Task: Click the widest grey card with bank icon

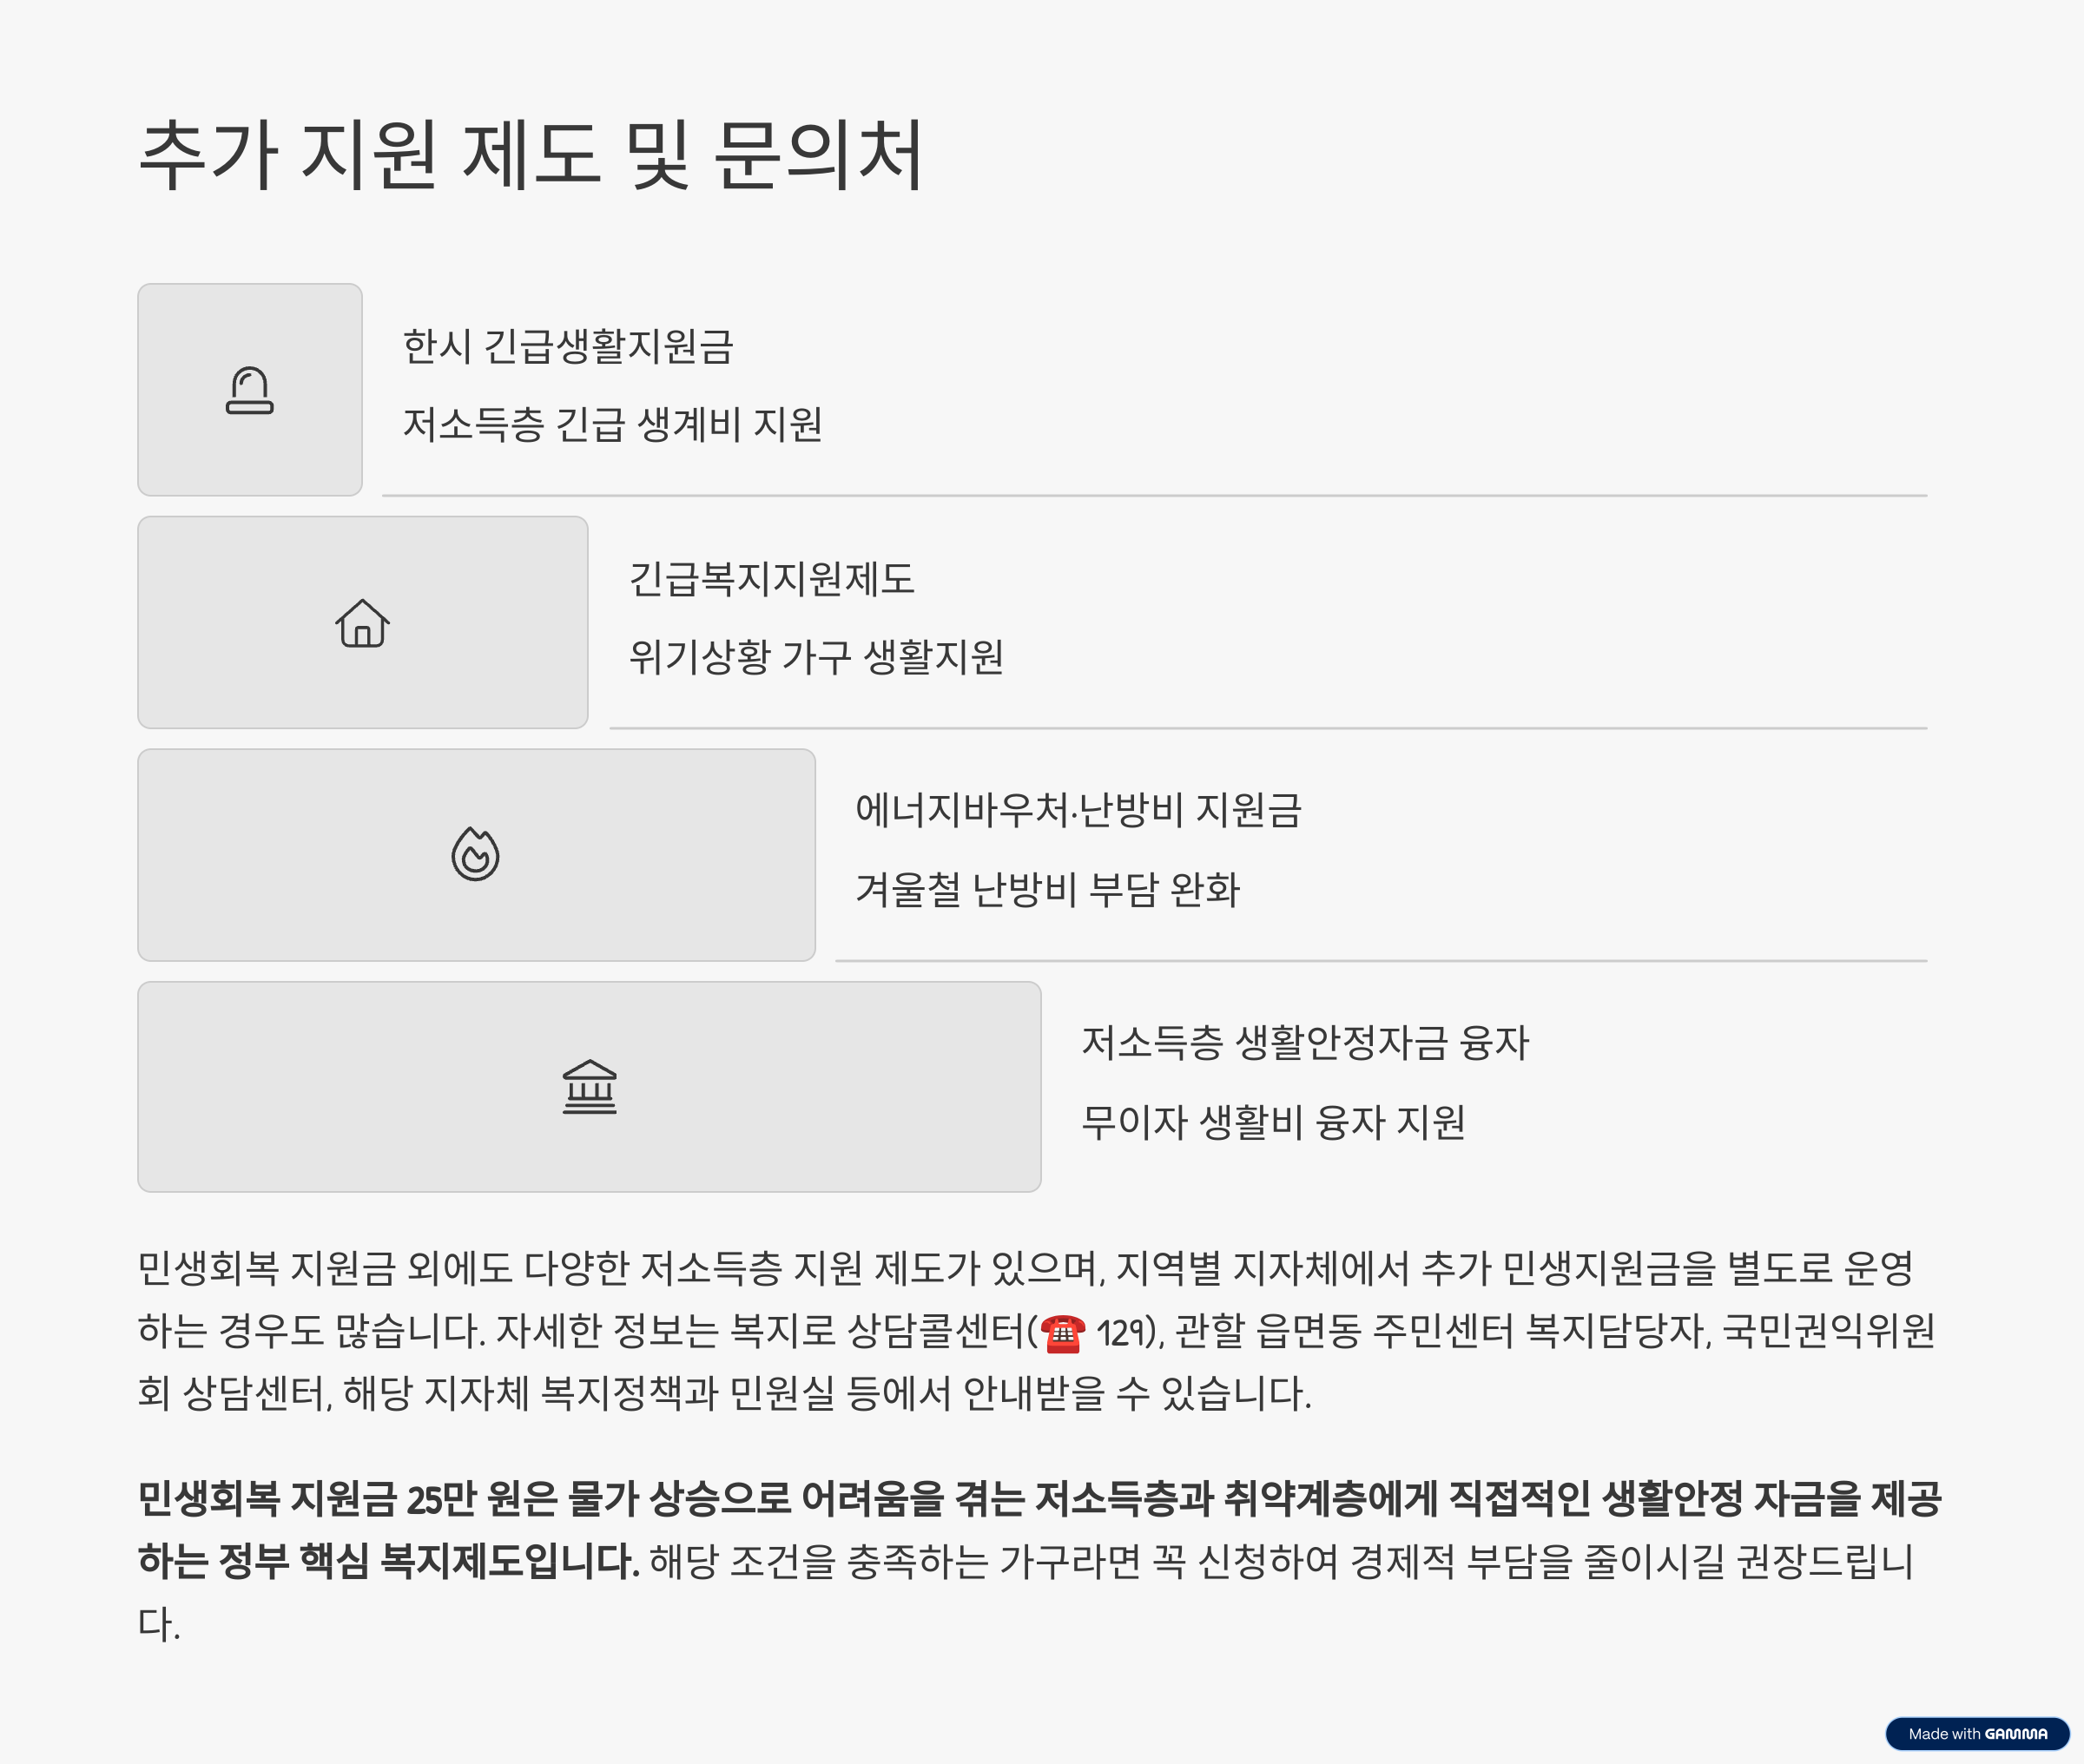Action: pyautogui.click(x=589, y=1087)
